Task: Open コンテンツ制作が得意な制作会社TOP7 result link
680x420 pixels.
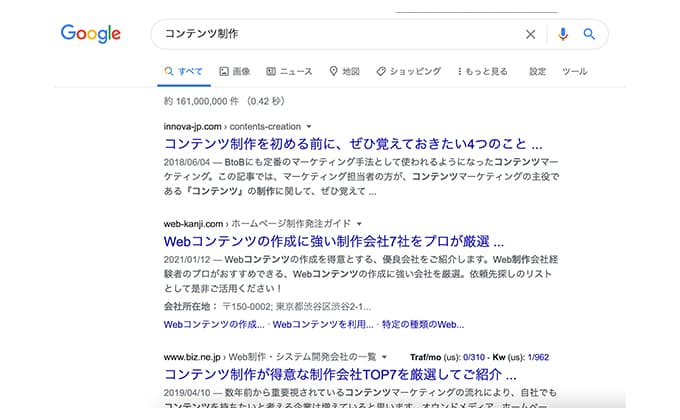Action: (340, 374)
